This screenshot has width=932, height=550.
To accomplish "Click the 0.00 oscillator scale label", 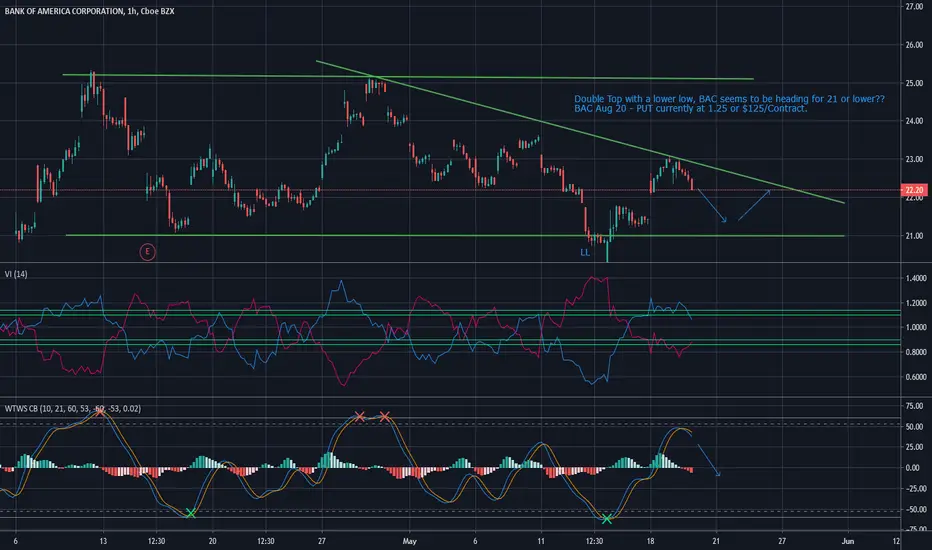I will click(914, 468).
